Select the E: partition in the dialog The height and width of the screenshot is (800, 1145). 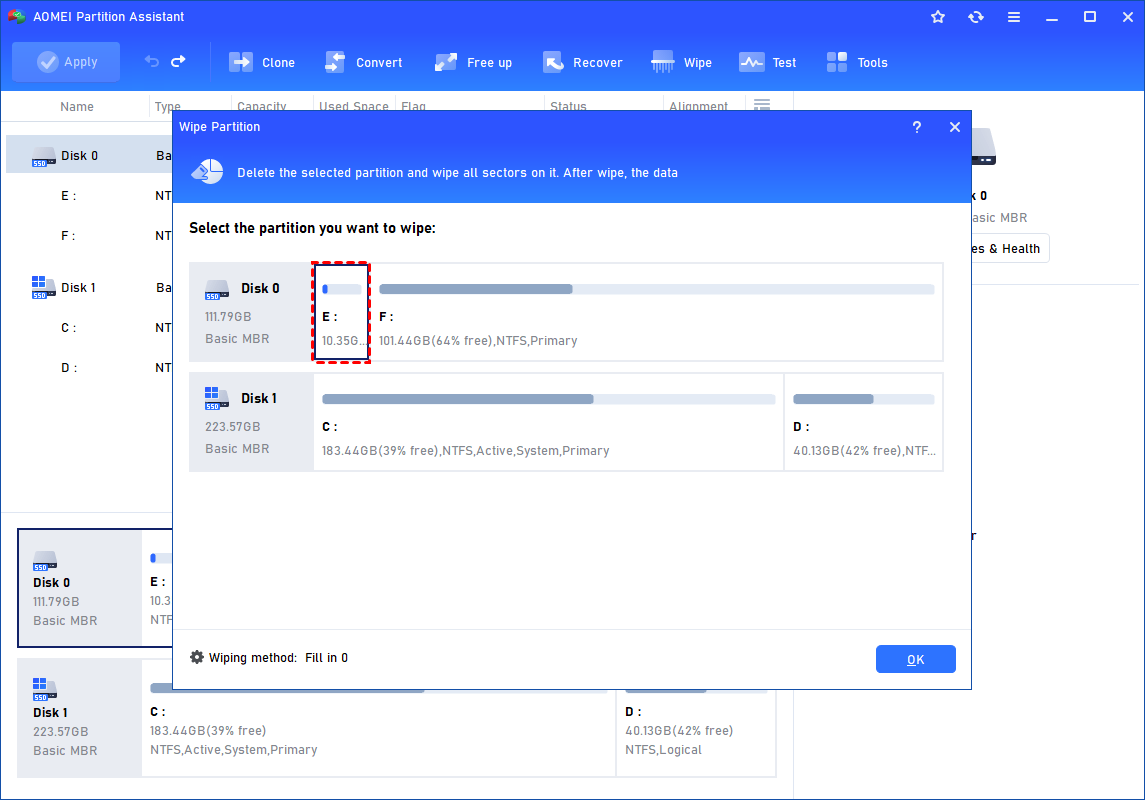point(341,312)
